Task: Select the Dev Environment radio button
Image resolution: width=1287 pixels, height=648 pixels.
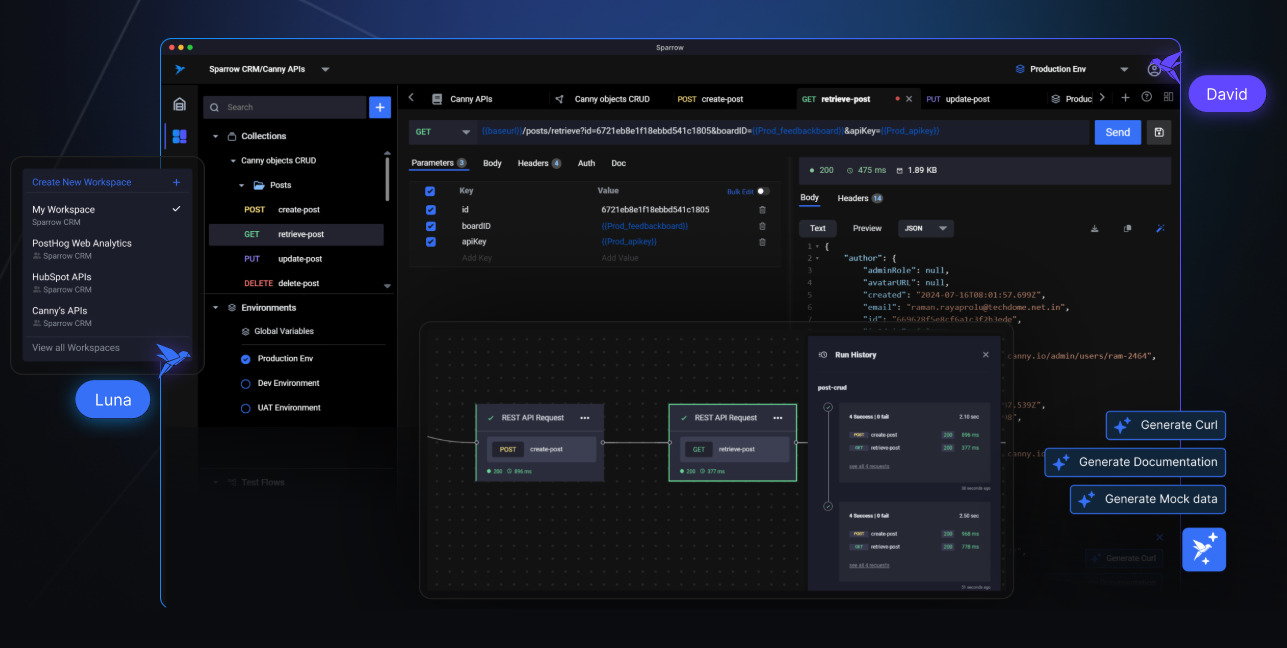Action: tap(246, 383)
